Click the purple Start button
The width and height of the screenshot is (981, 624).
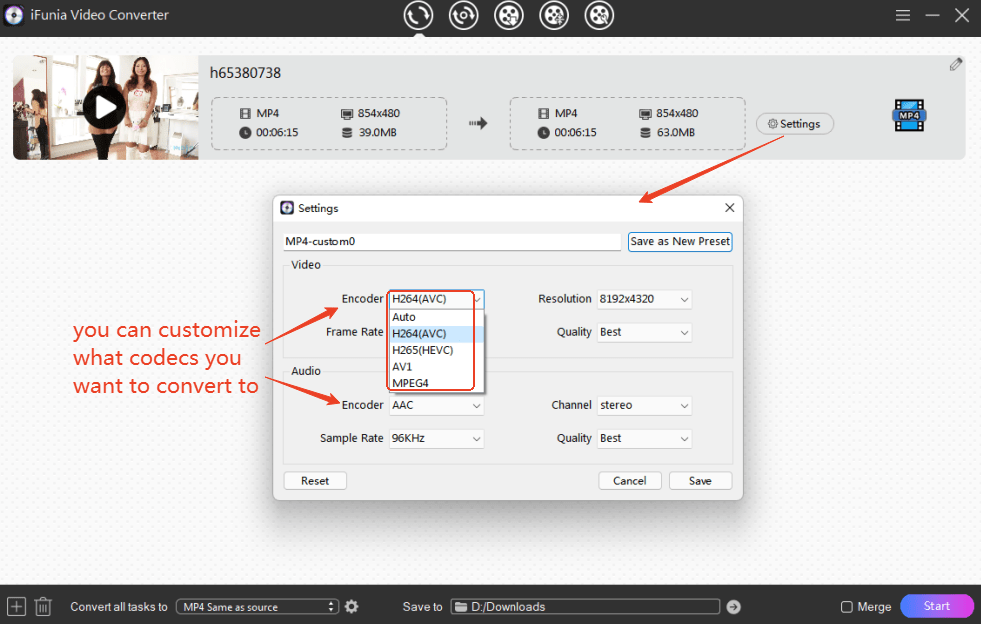point(936,606)
